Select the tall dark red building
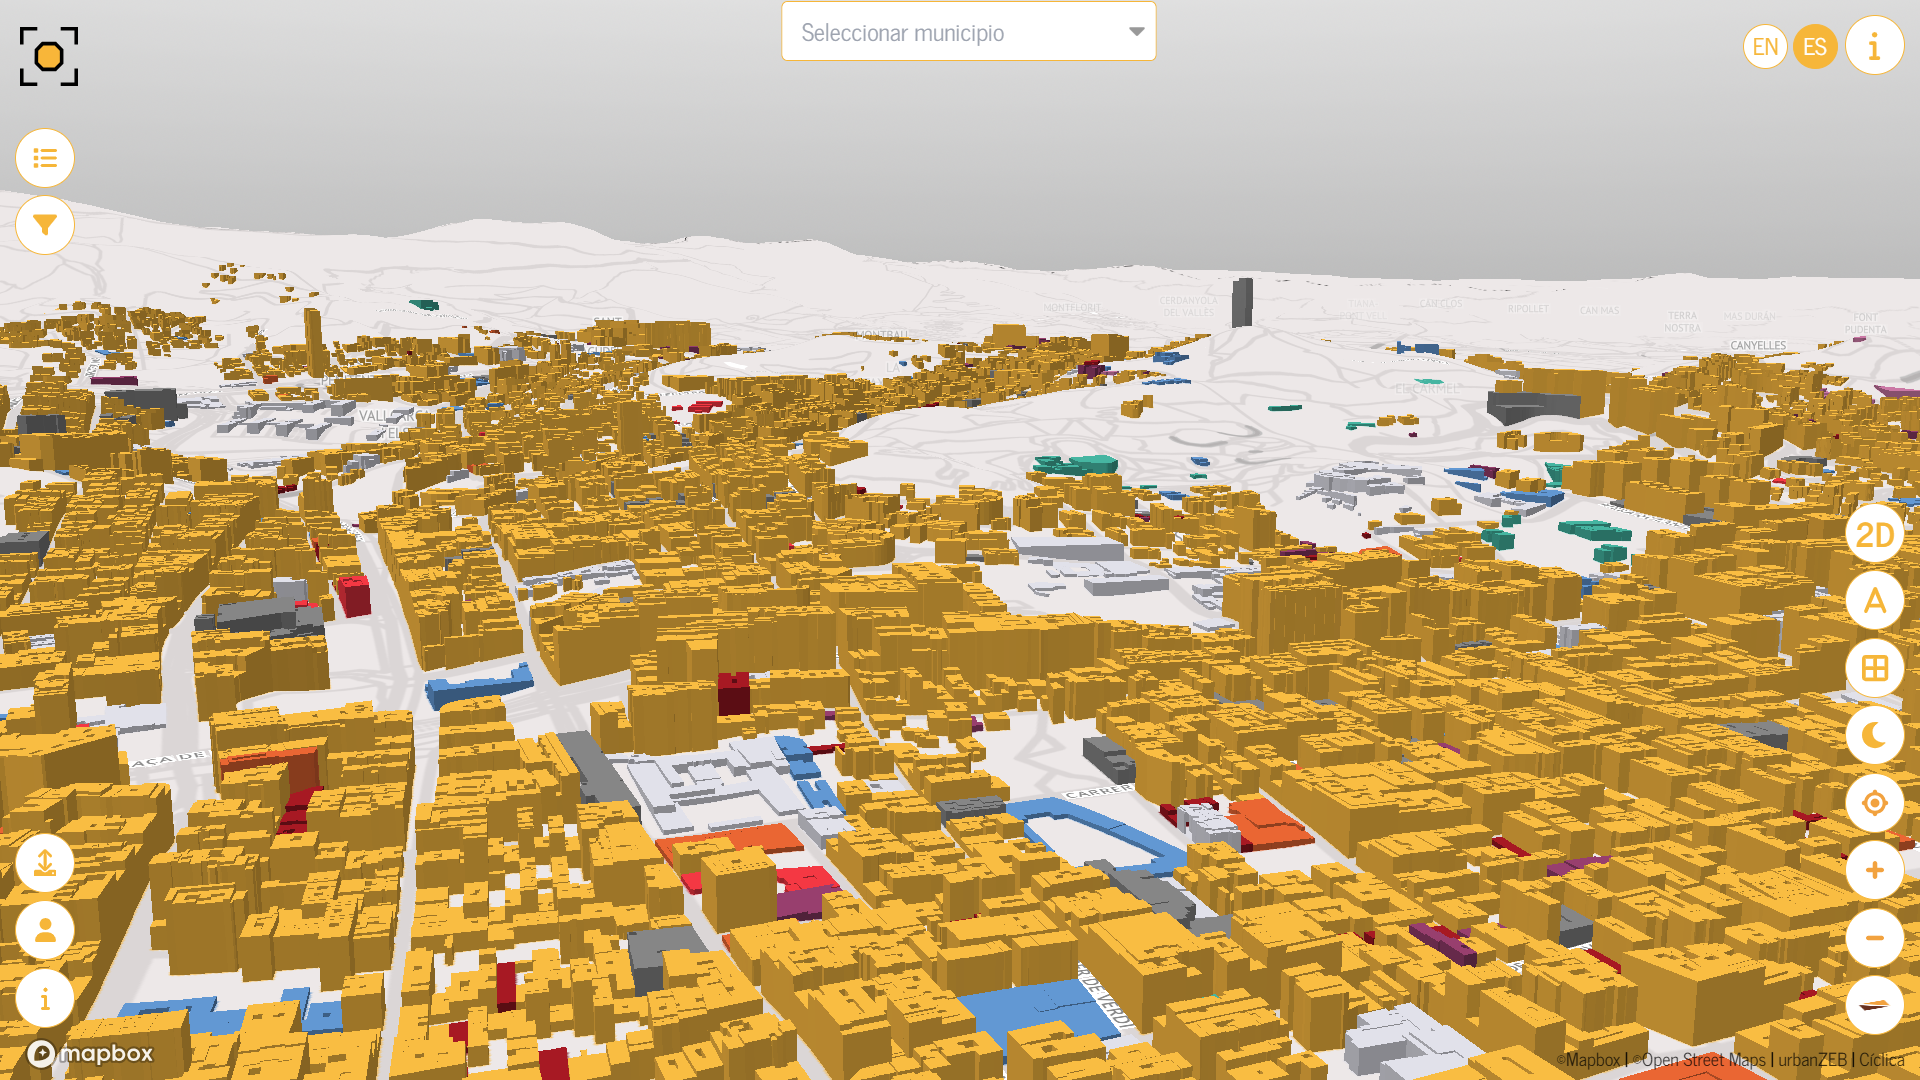The height and width of the screenshot is (1080, 1920). [733, 693]
